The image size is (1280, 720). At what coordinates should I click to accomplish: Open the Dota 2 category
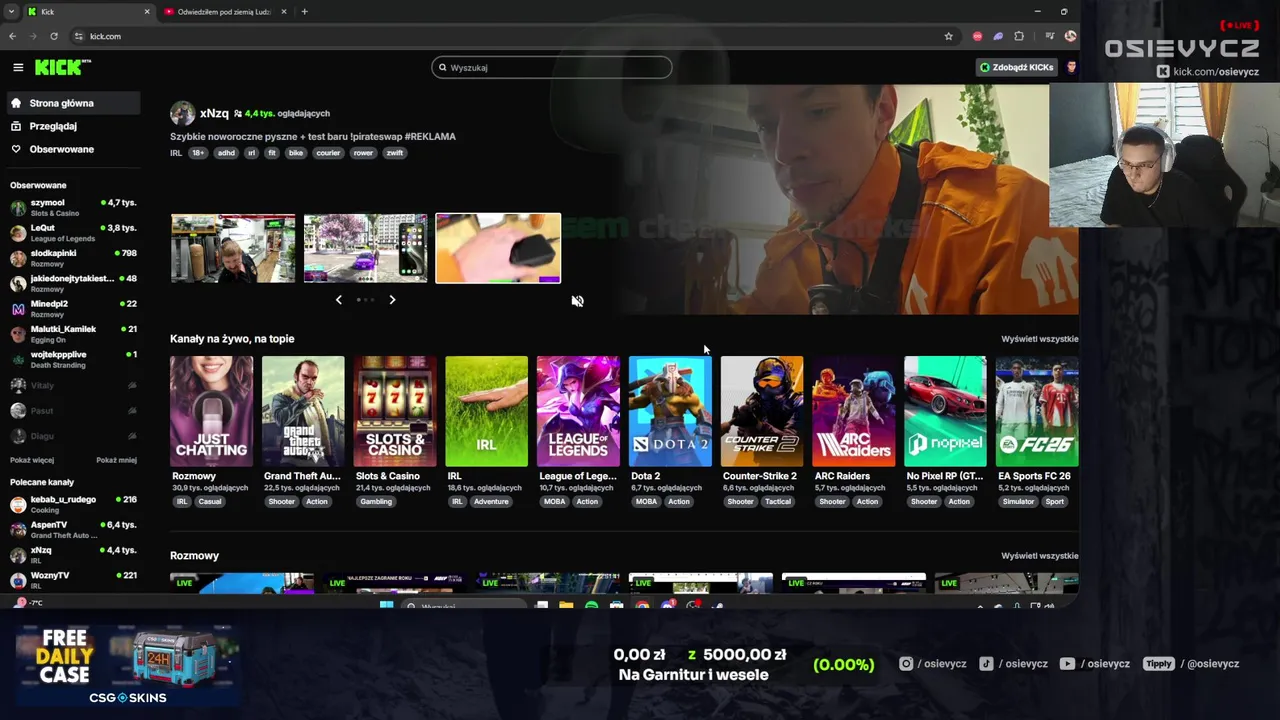click(670, 411)
